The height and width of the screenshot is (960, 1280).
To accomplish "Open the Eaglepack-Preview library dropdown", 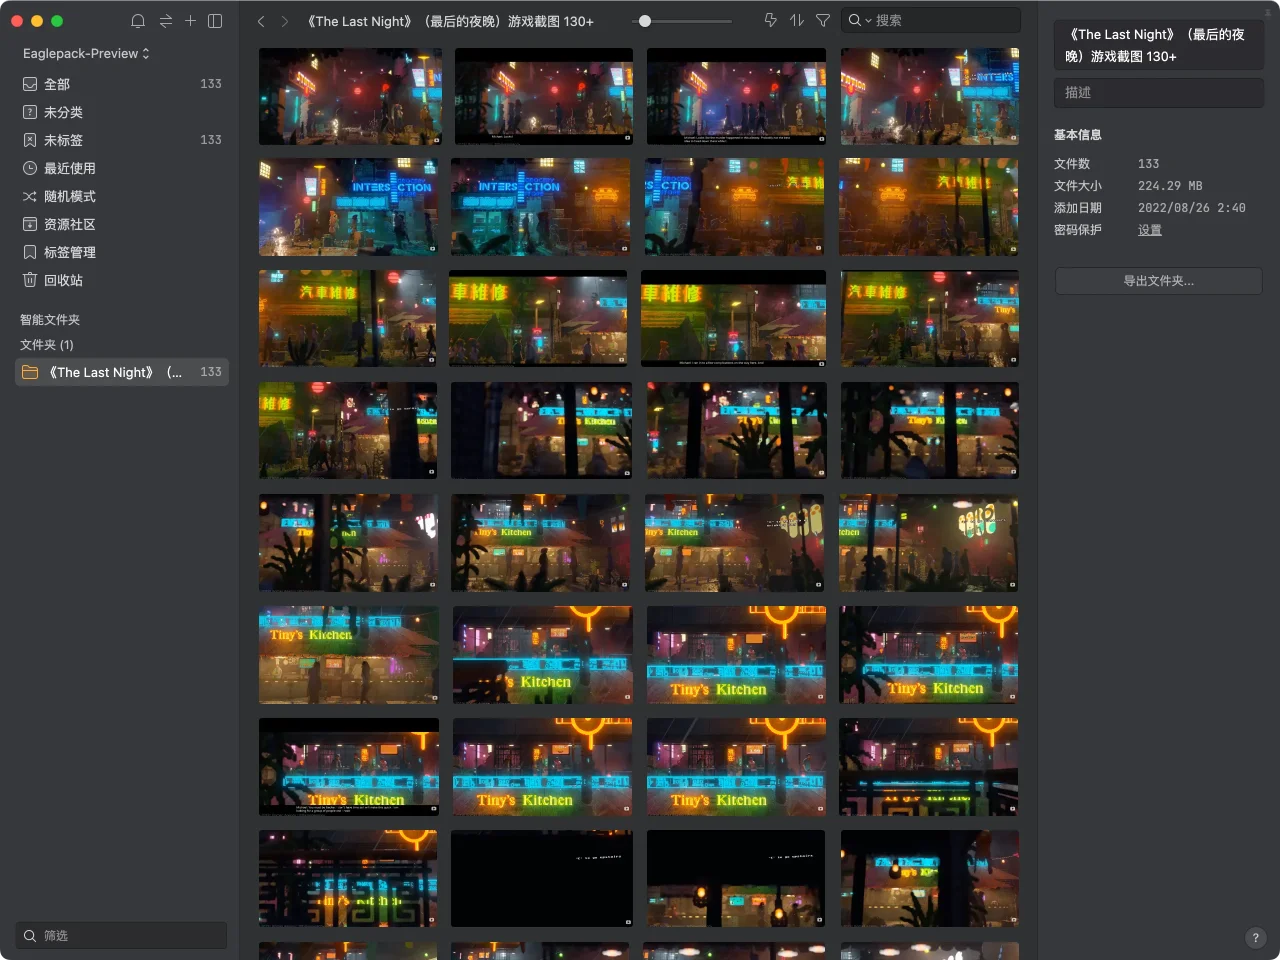I will point(86,53).
